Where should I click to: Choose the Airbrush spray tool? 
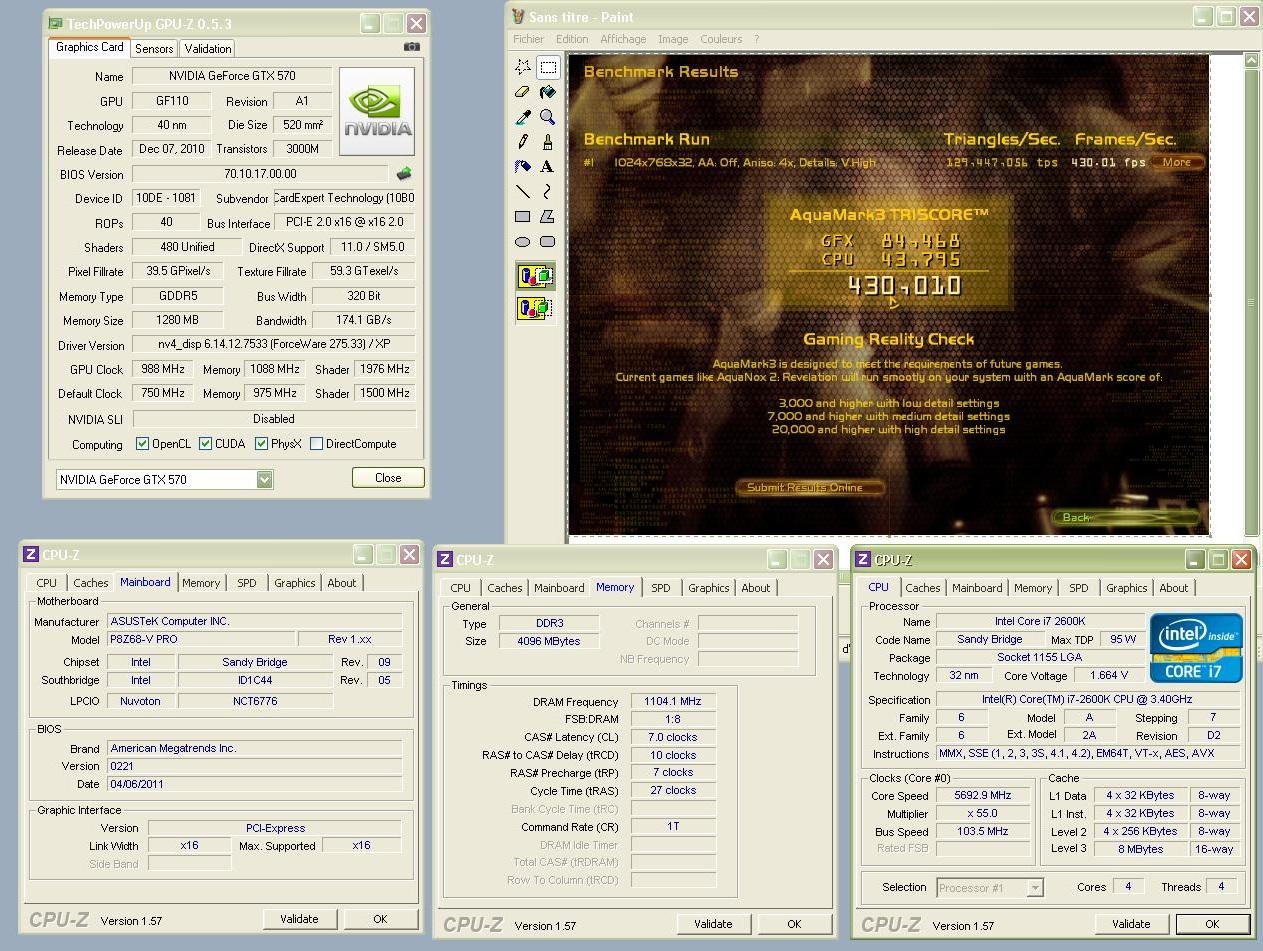pyautogui.click(x=523, y=167)
